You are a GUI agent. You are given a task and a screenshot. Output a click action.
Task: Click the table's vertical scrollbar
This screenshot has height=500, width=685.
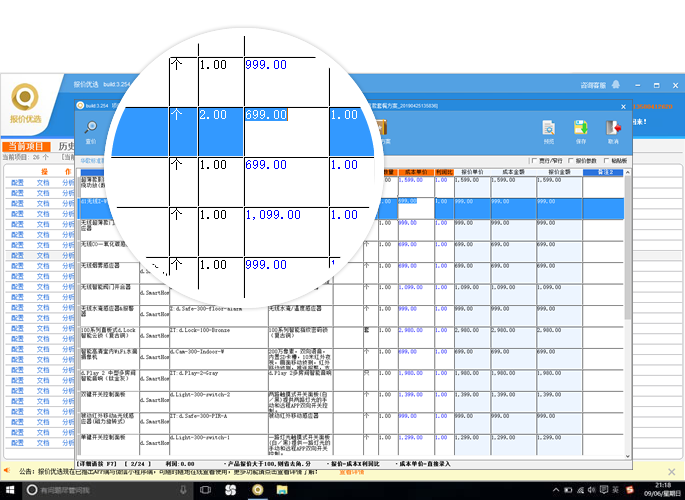click(x=627, y=300)
